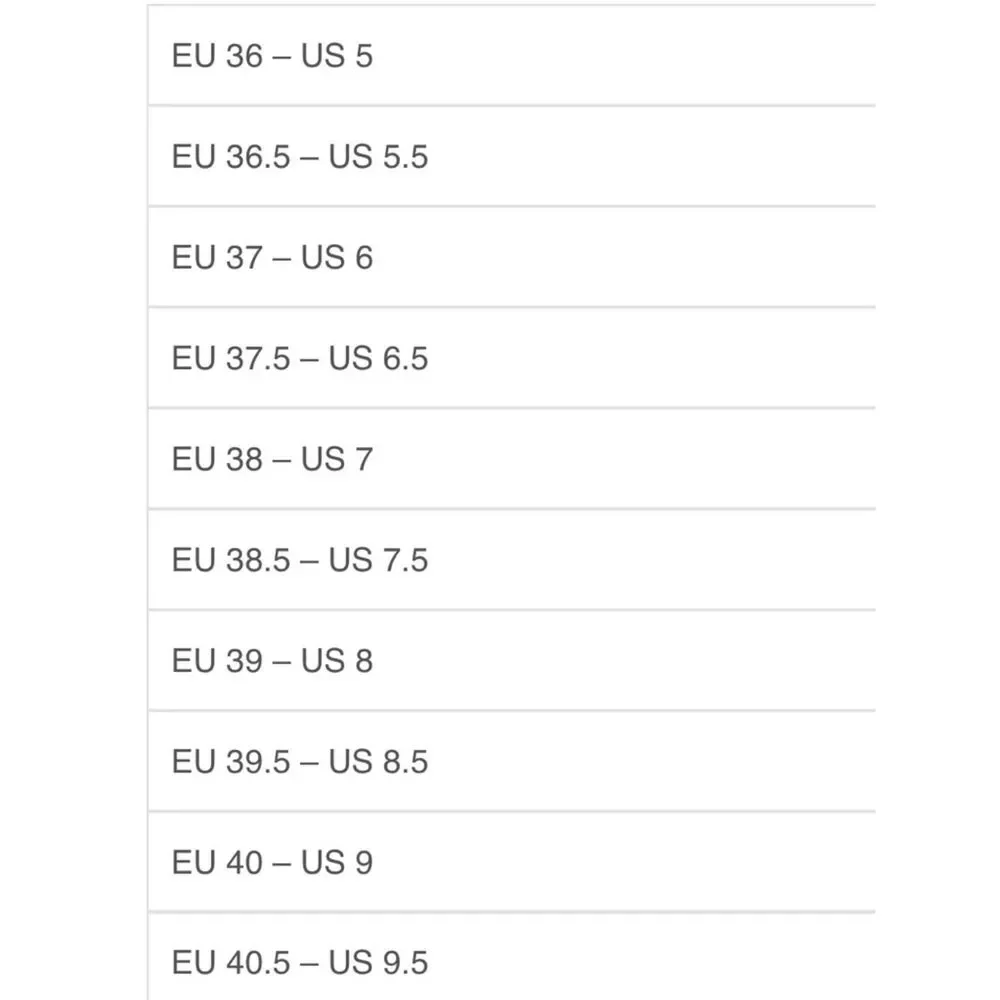Choose the EU 39.5 – US 8.5 option
The image size is (1000, 1000).
coord(511,761)
